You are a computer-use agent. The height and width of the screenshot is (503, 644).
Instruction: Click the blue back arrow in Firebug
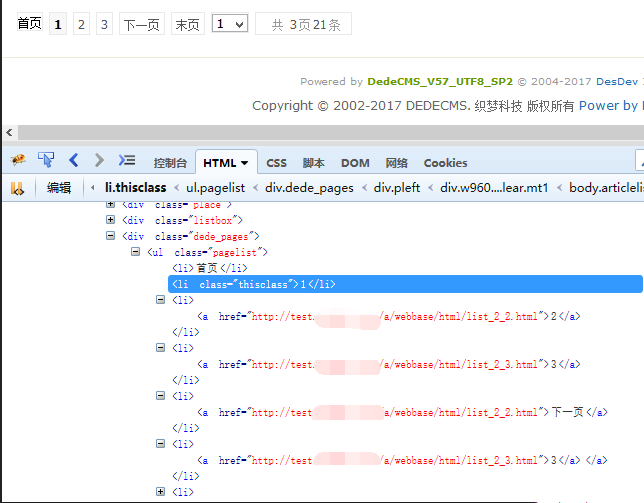(x=73, y=160)
